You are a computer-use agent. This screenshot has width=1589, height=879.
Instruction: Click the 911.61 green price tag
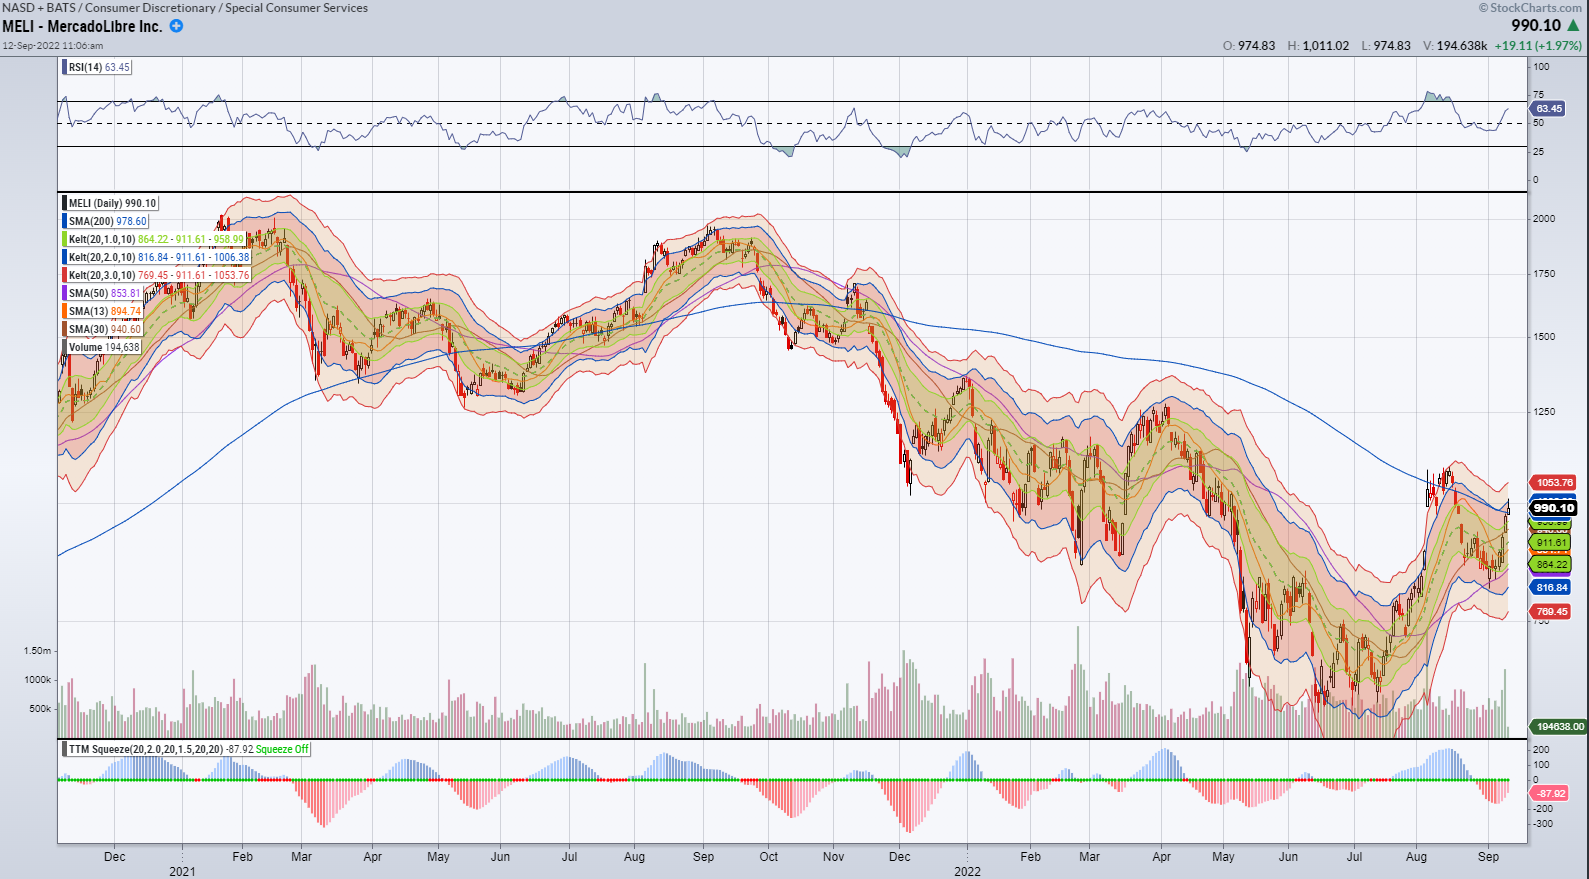click(1551, 542)
